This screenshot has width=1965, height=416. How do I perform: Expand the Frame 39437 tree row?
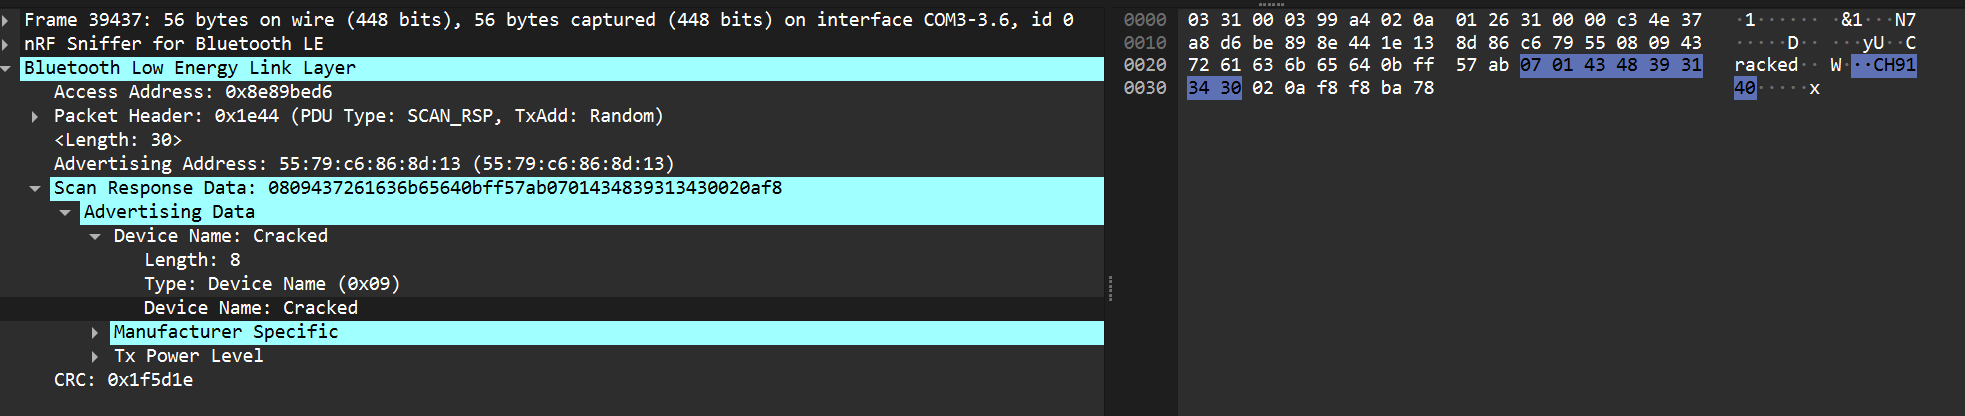(6, 20)
